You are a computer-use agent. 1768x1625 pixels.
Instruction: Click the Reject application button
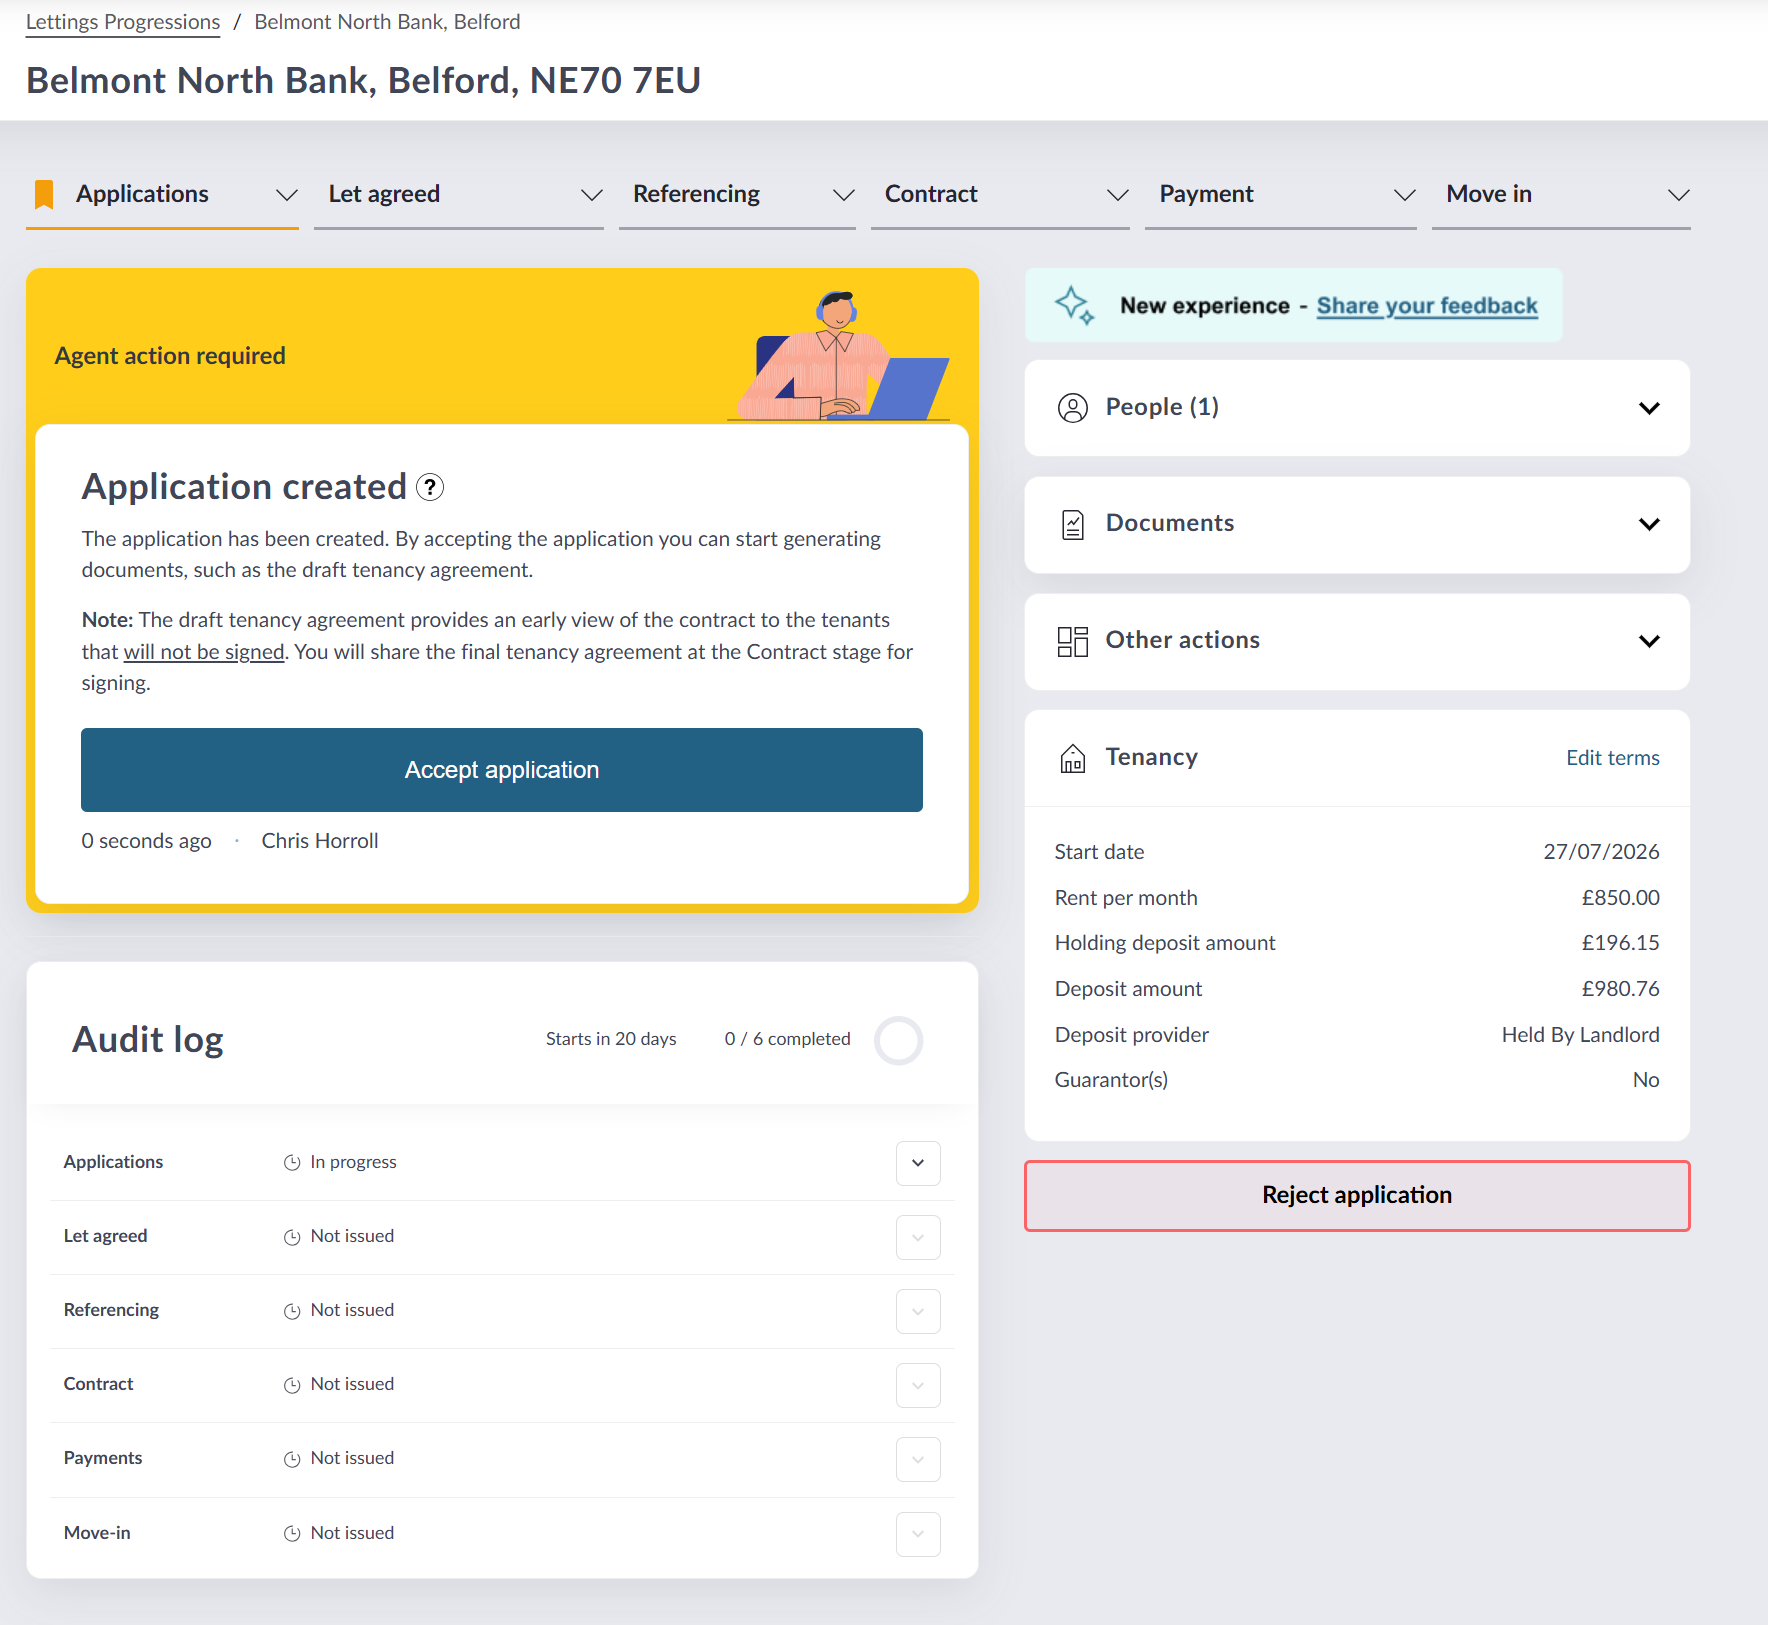coord(1357,1196)
